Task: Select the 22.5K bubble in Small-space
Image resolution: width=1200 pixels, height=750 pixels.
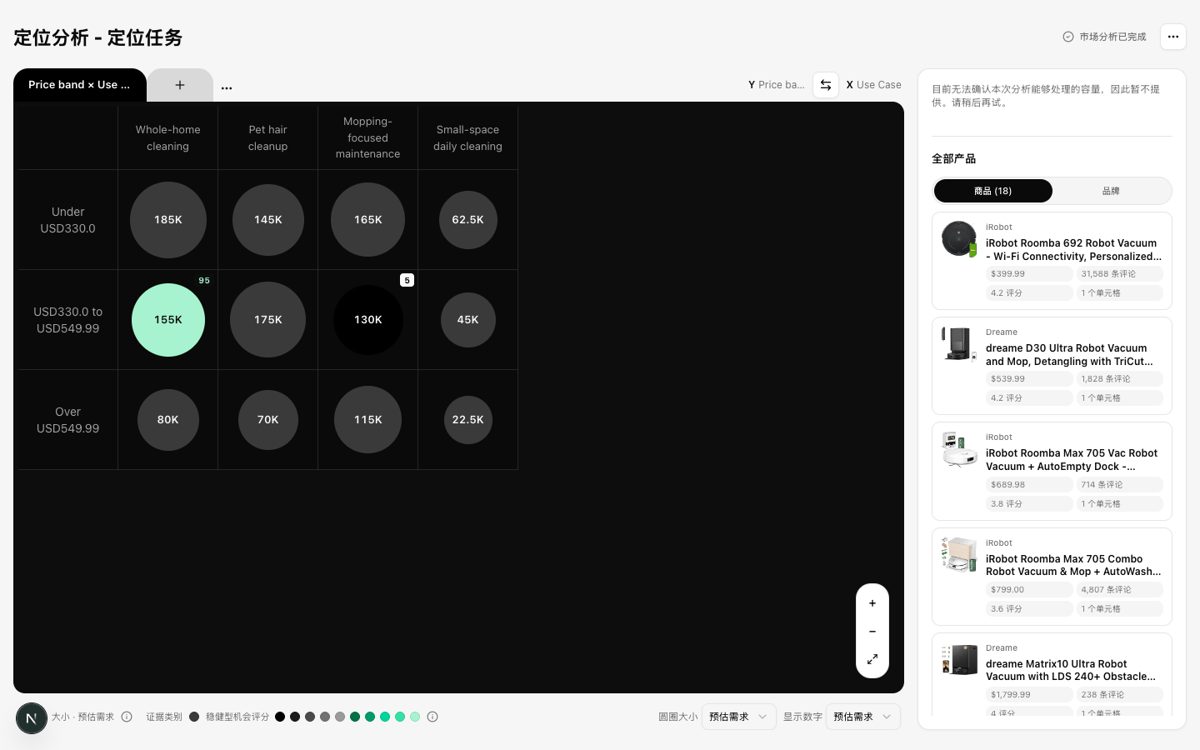Action: (468, 420)
